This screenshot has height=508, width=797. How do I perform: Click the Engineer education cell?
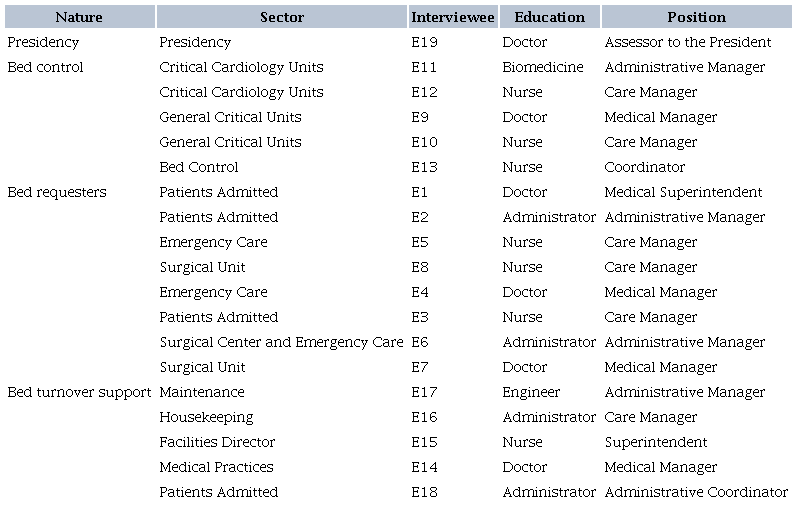coord(531,392)
